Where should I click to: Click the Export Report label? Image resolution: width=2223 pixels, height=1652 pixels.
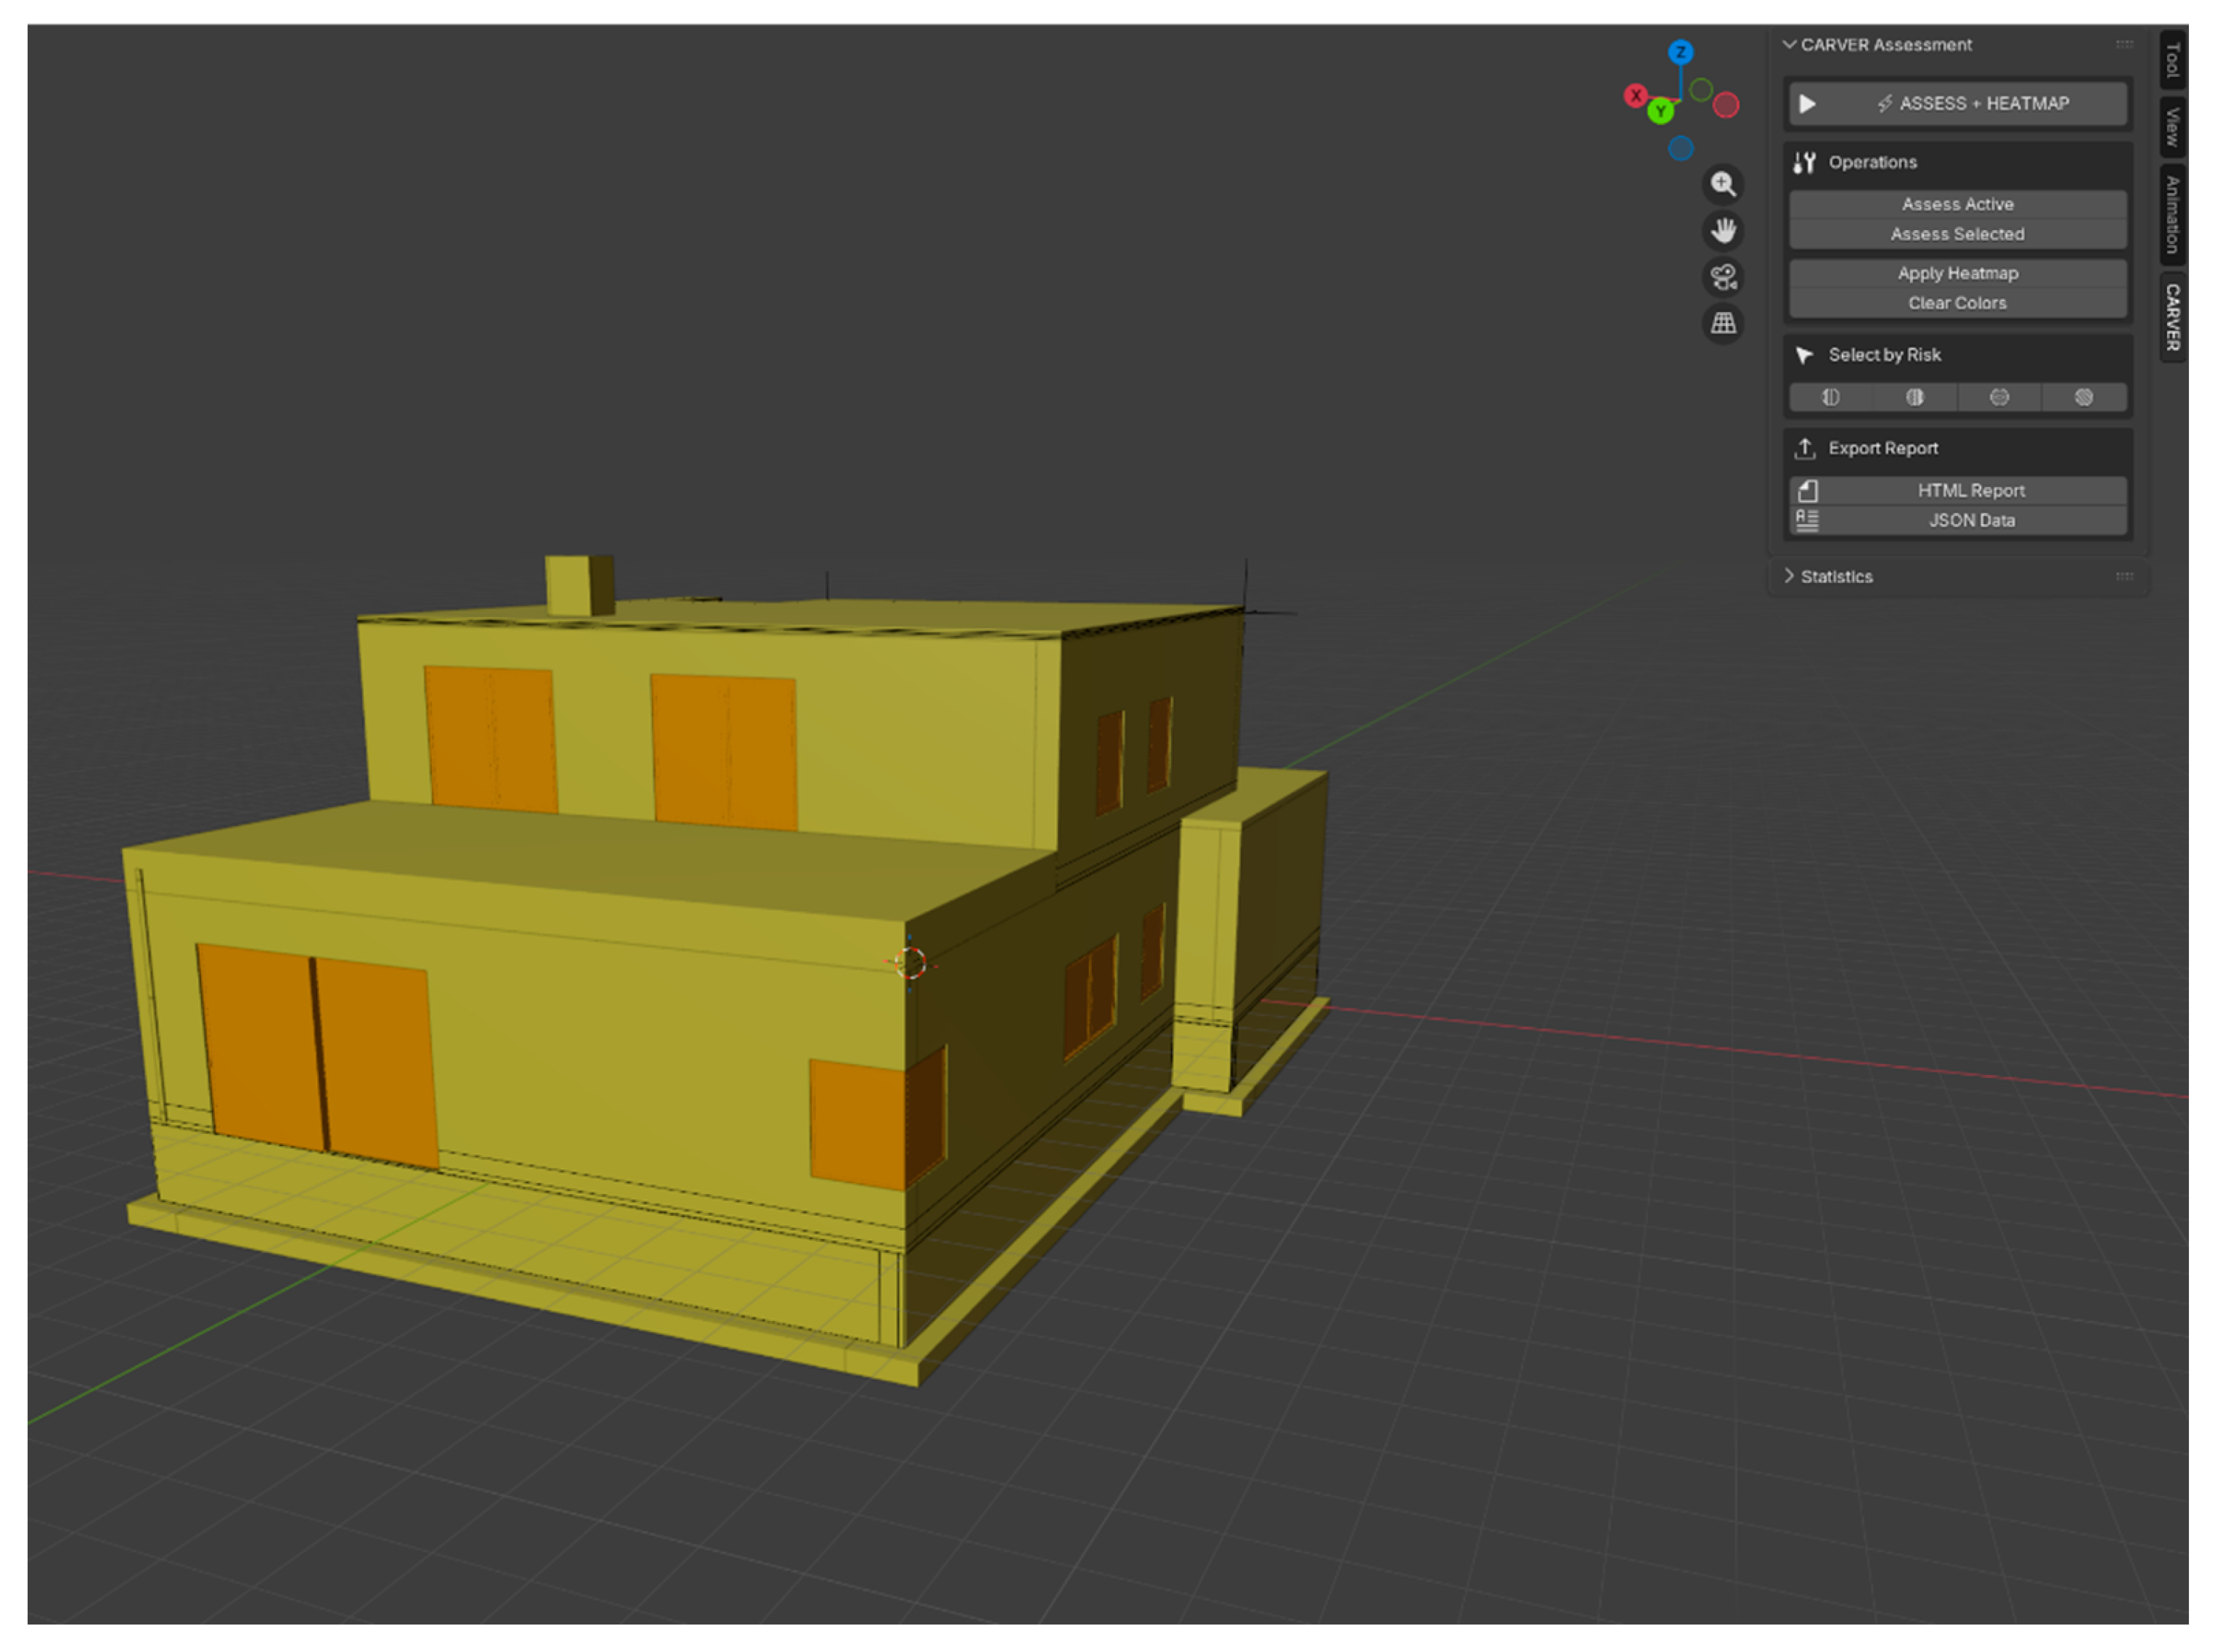(1883, 449)
